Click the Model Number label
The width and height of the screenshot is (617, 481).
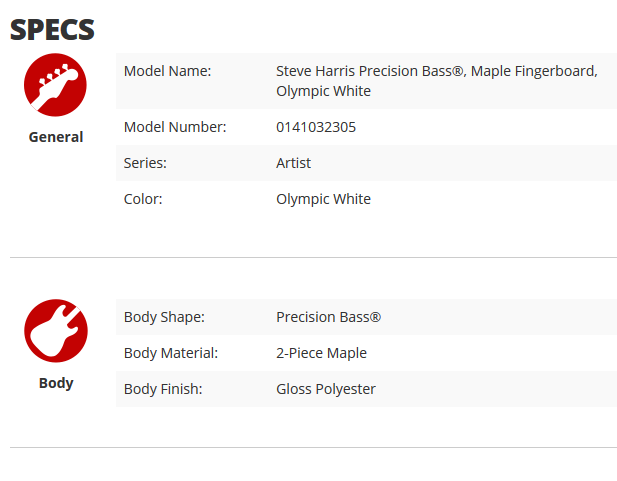175,127
